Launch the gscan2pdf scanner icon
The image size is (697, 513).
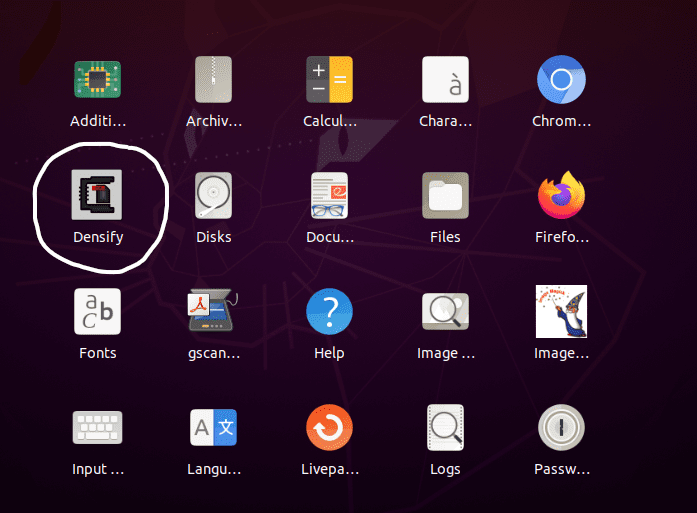212,311
